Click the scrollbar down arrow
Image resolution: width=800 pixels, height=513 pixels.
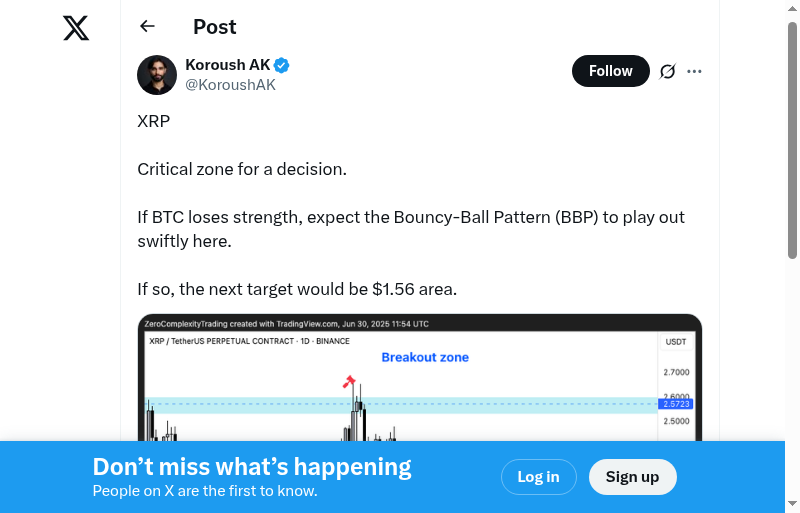click(x=792, y=503)
